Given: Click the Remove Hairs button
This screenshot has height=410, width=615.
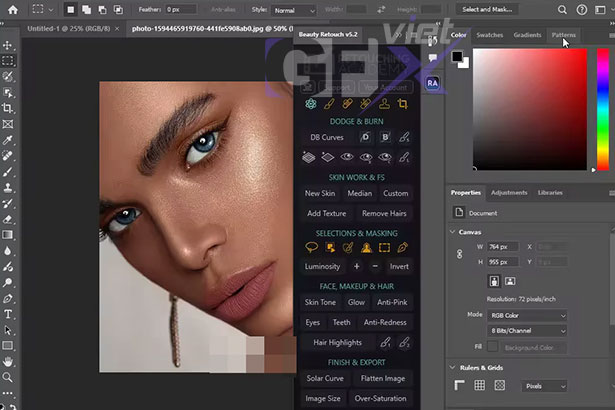Looking at the screenshot, I should point(384,213).
